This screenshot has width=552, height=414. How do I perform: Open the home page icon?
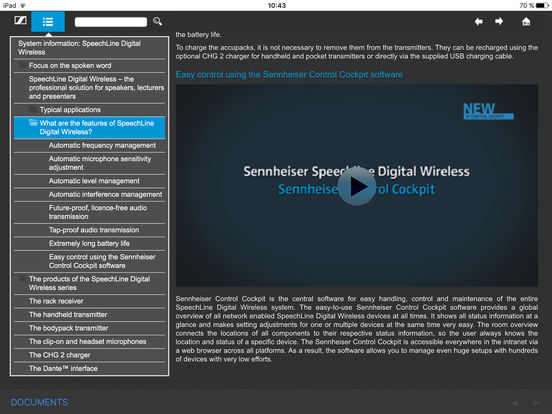coord(526,22)
